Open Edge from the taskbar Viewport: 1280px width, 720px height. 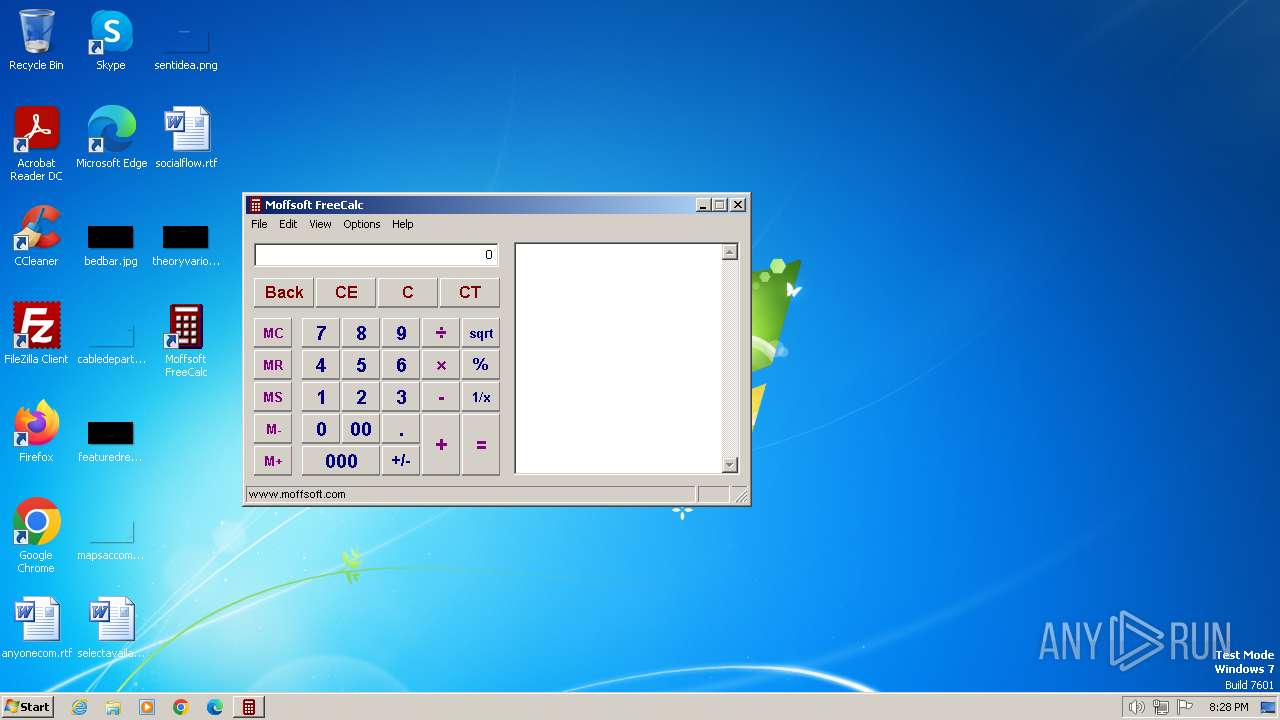pyautogui.click(x=214, y=707)
